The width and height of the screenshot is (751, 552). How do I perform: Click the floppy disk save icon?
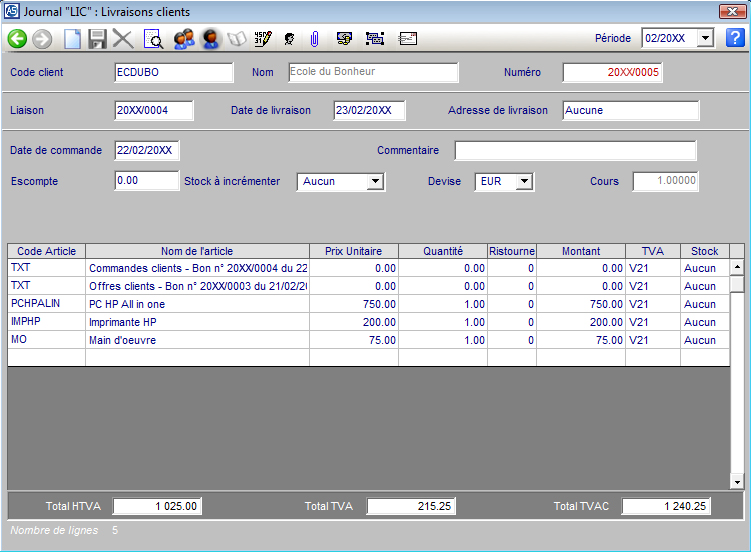pos(97,39)
